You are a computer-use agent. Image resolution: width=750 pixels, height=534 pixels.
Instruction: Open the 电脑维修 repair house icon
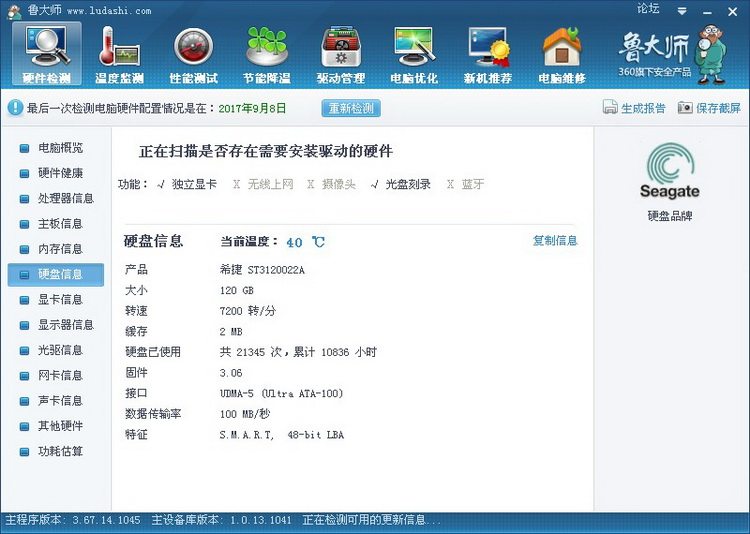(x=562, y=54)
